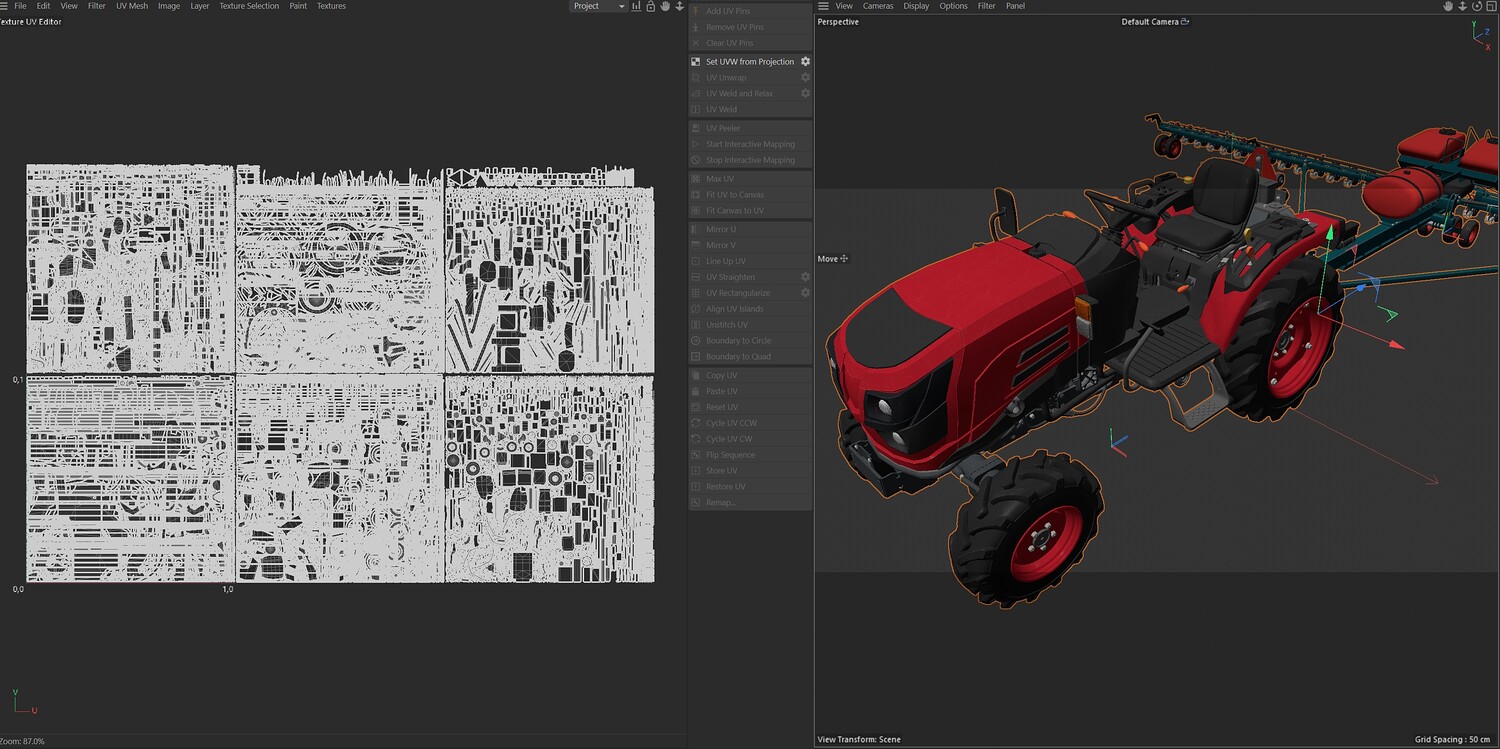Click Fit Canvas to UV
Image resolution: width=1500 pixels, height=749 pixels.
750,211
